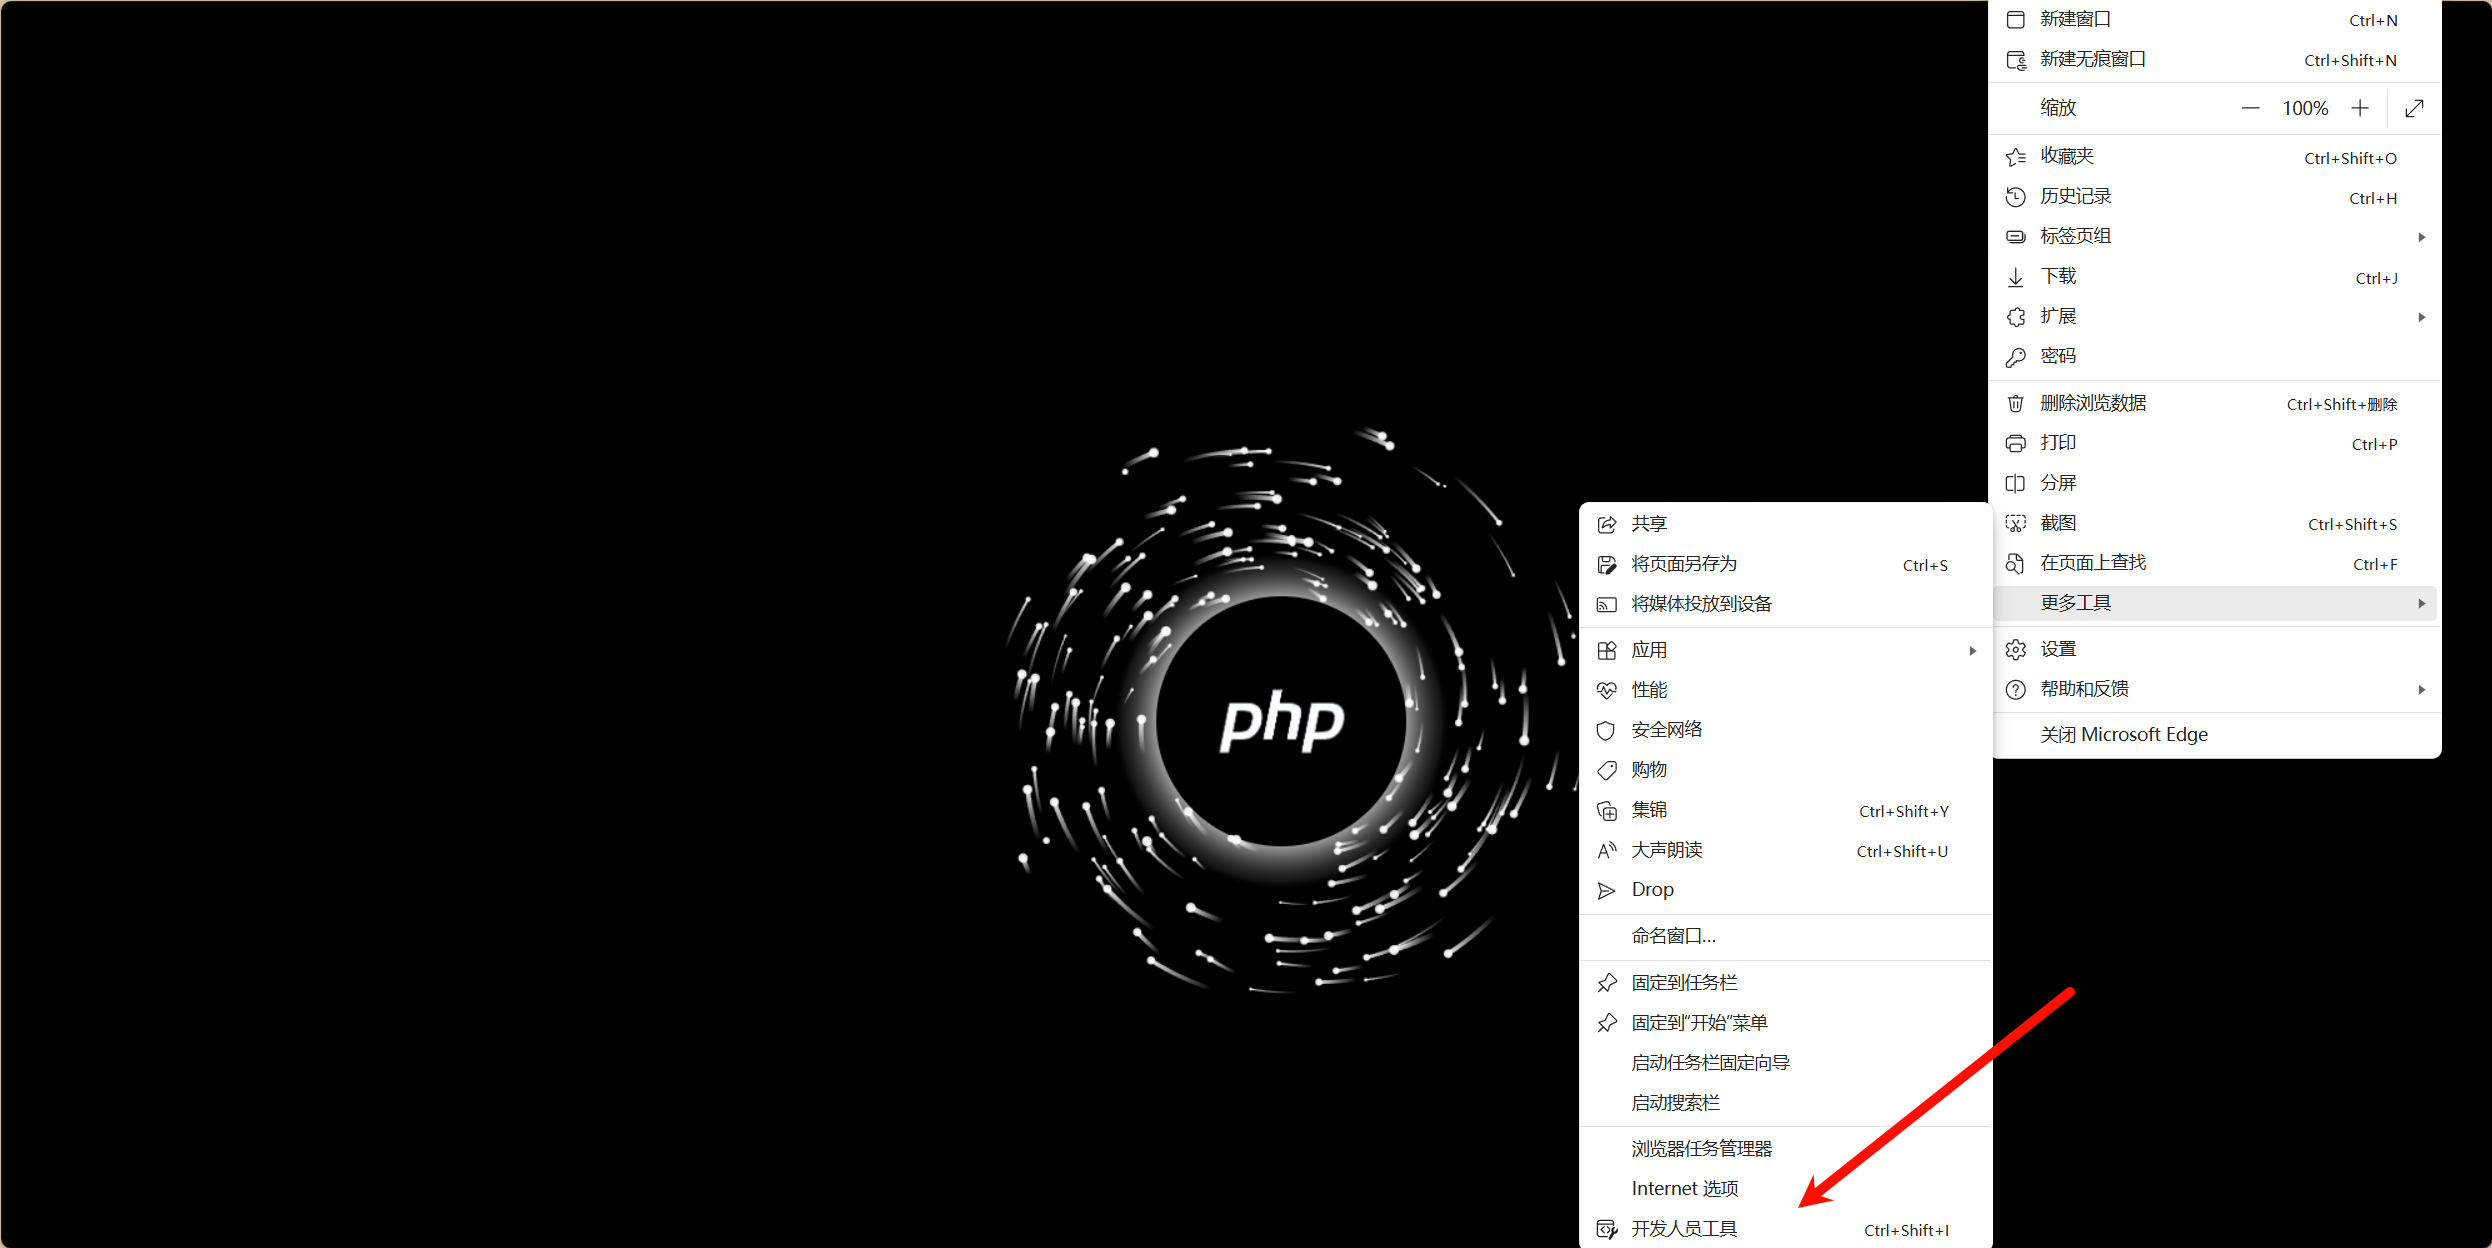Click Close Microsoft Edge (关闭 Microsoft Edge)
The width and height of the screenshot is (2492, 1248).
(2123, 734)
